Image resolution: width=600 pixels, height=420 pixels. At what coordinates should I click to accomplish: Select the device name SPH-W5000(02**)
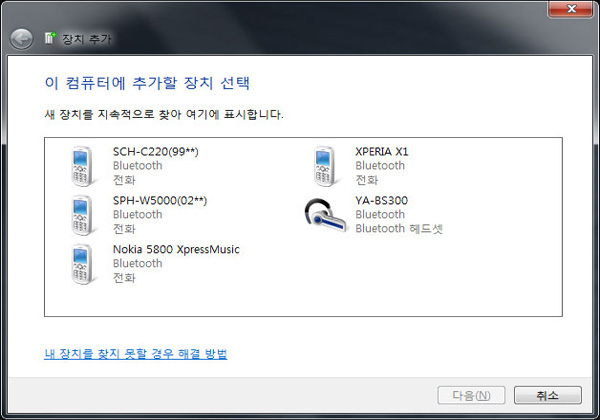[x=160, y=201]
